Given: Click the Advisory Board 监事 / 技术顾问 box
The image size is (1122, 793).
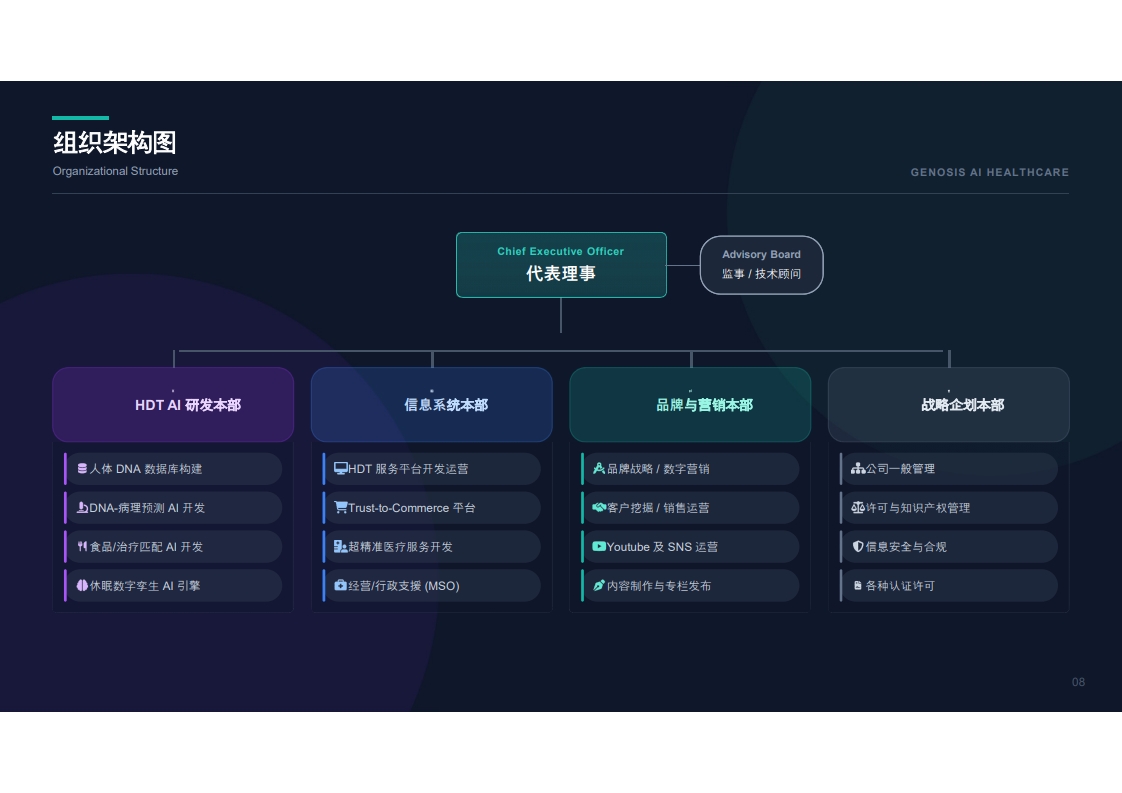Looking at the screenshot, I should pyautogui.click(x=761, y=265).
